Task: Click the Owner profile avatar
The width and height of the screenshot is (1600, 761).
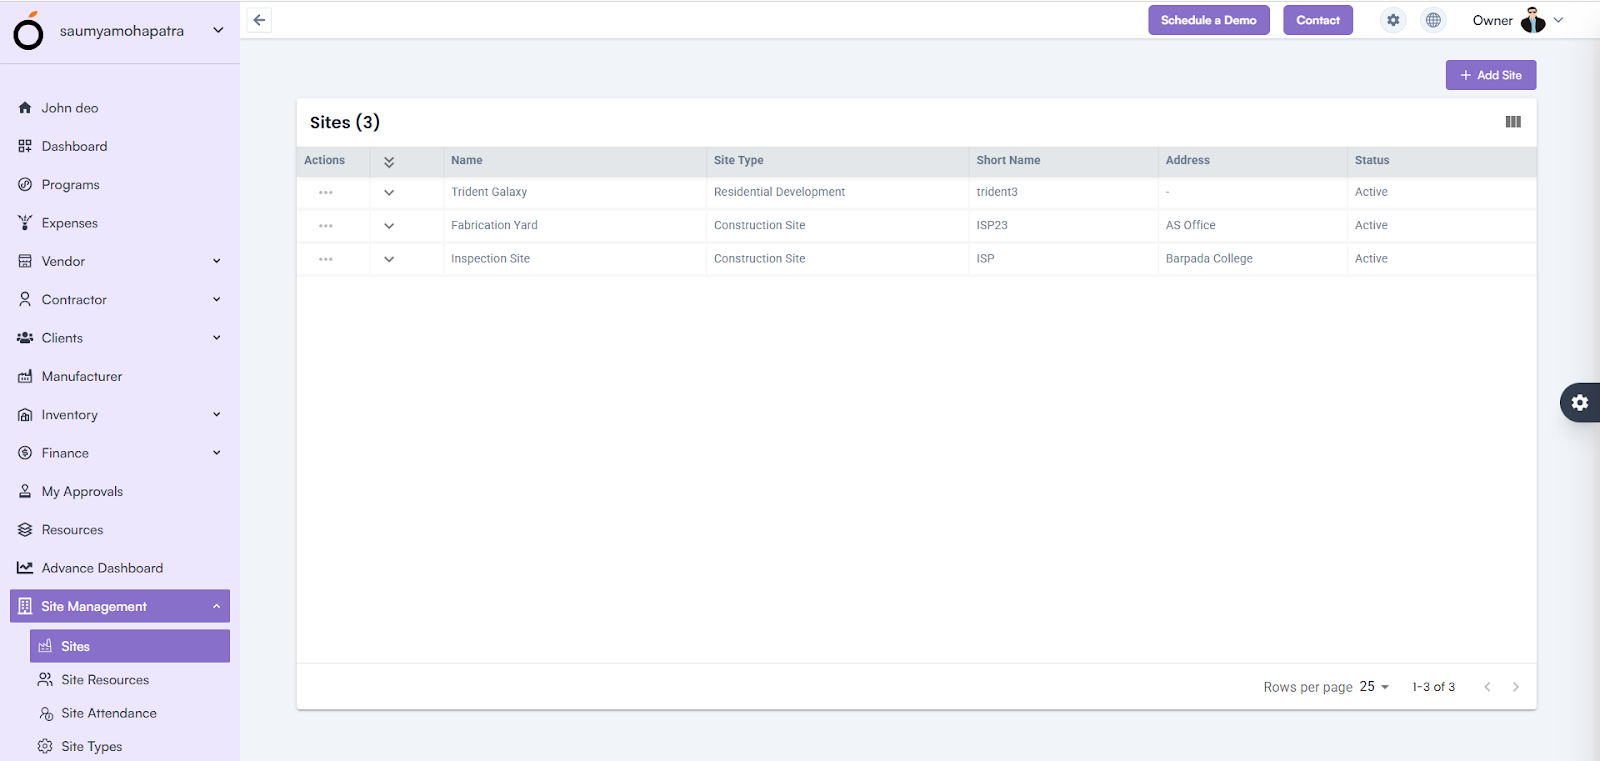Action: pos(1532,21)
